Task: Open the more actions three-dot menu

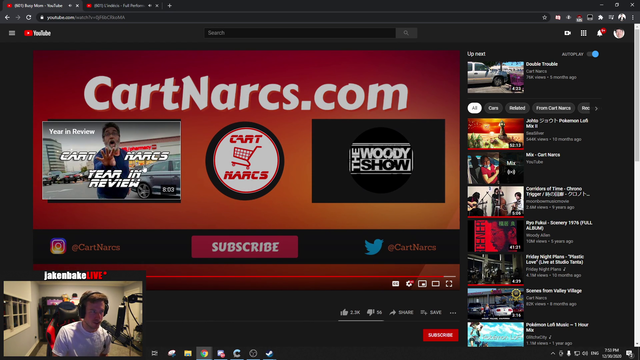Action: pos(453,313)
